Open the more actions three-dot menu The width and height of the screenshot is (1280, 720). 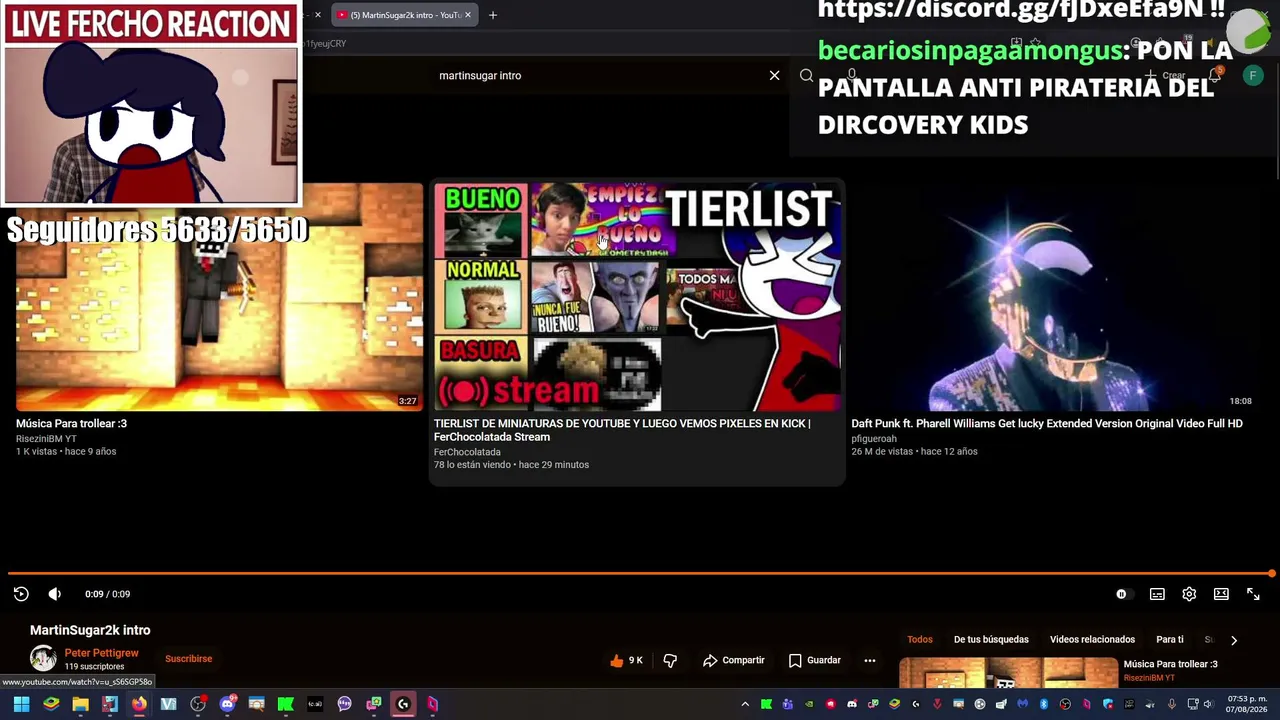pos(870,660)
